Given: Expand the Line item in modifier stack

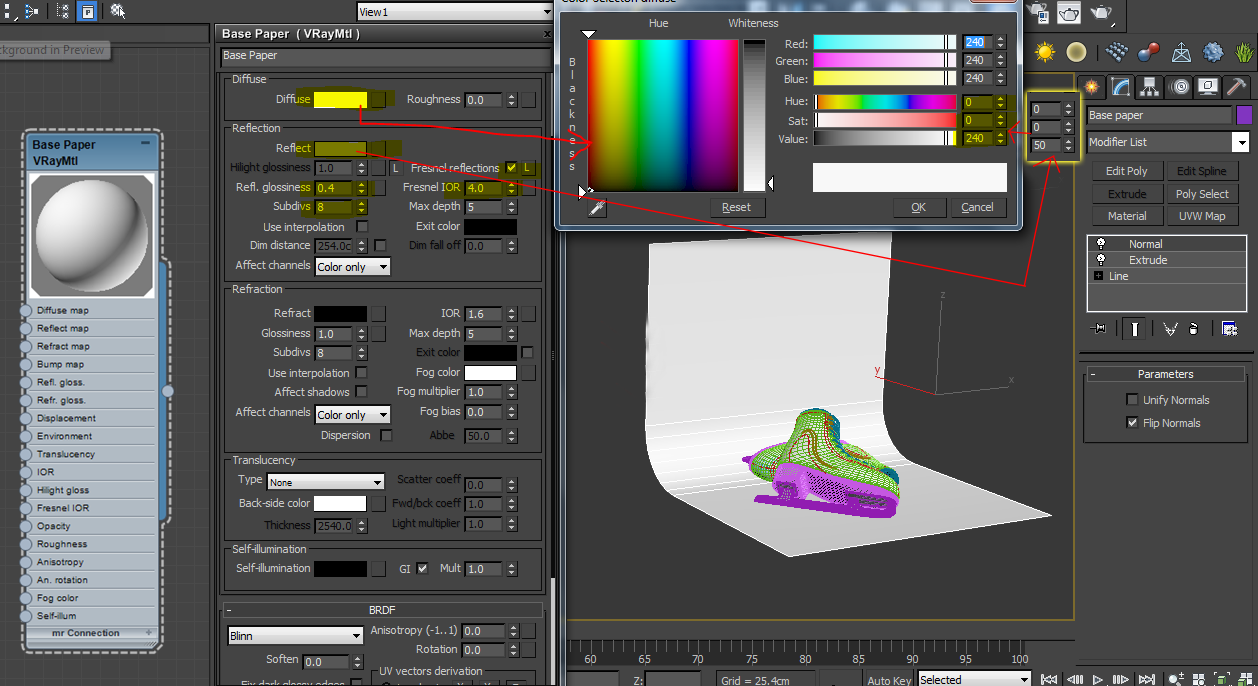Looking at the screenshot, I should (1099, 276).
